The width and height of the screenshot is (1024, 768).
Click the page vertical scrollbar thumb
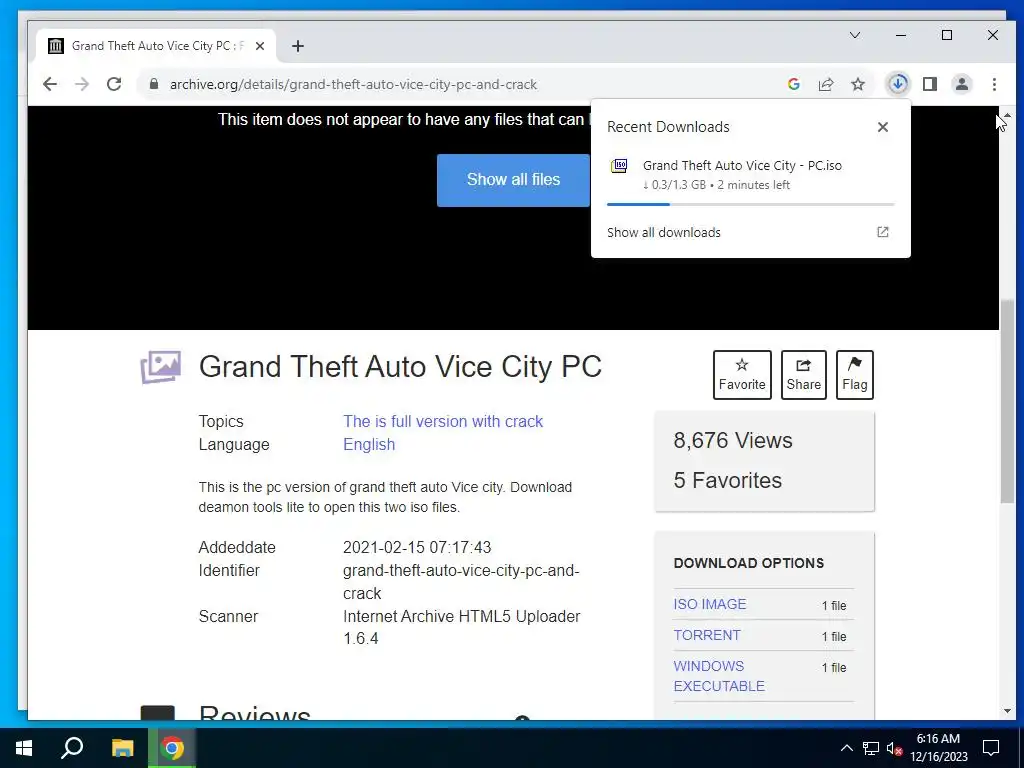(1006, 402)
